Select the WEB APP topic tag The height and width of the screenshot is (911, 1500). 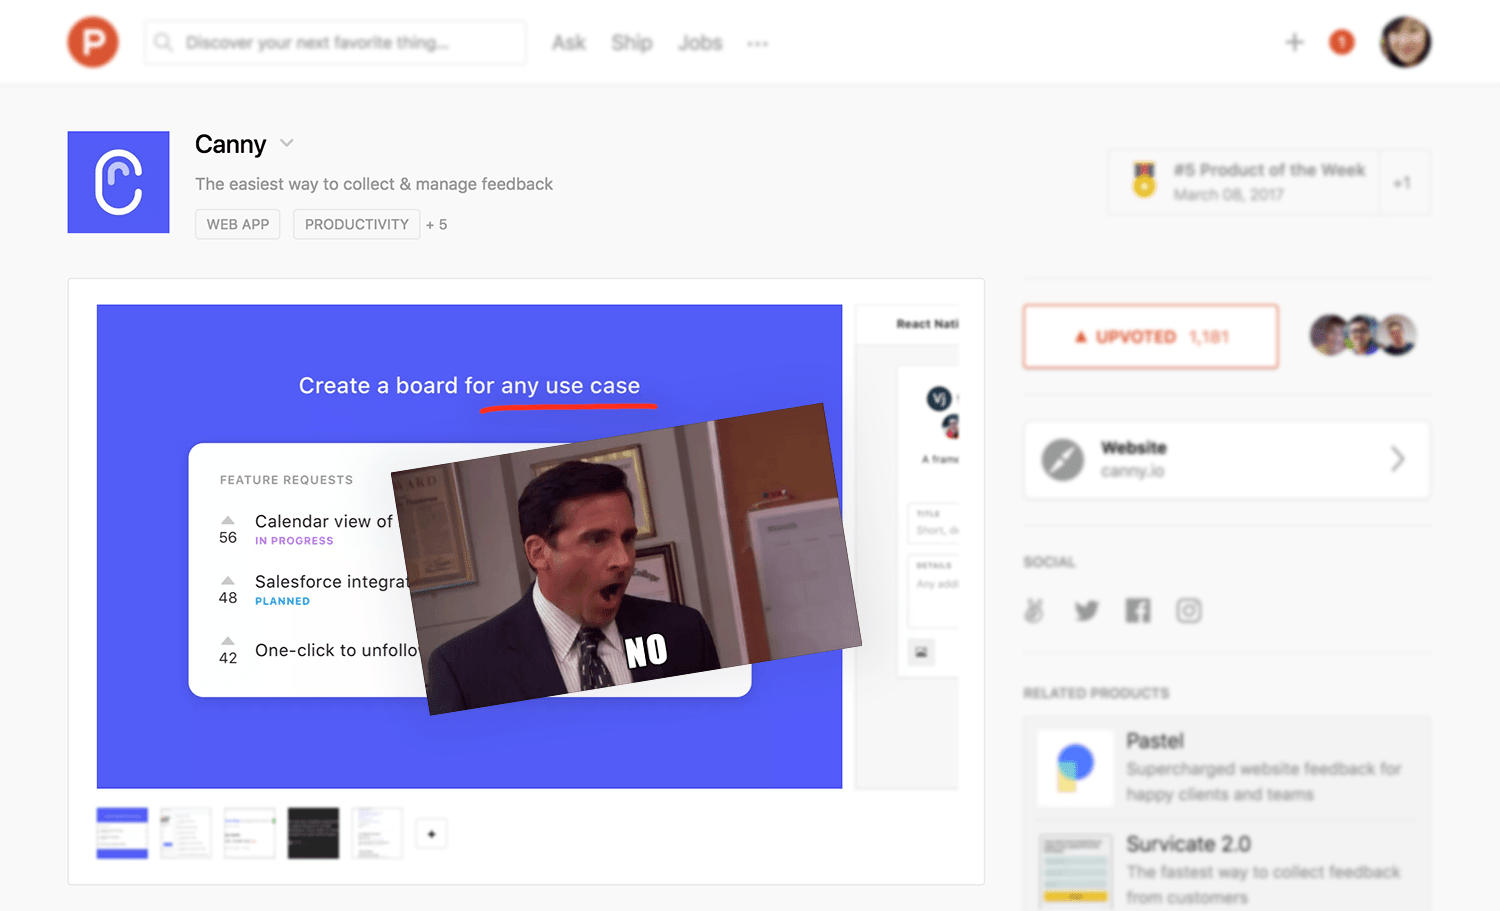(x=238, y=224)
